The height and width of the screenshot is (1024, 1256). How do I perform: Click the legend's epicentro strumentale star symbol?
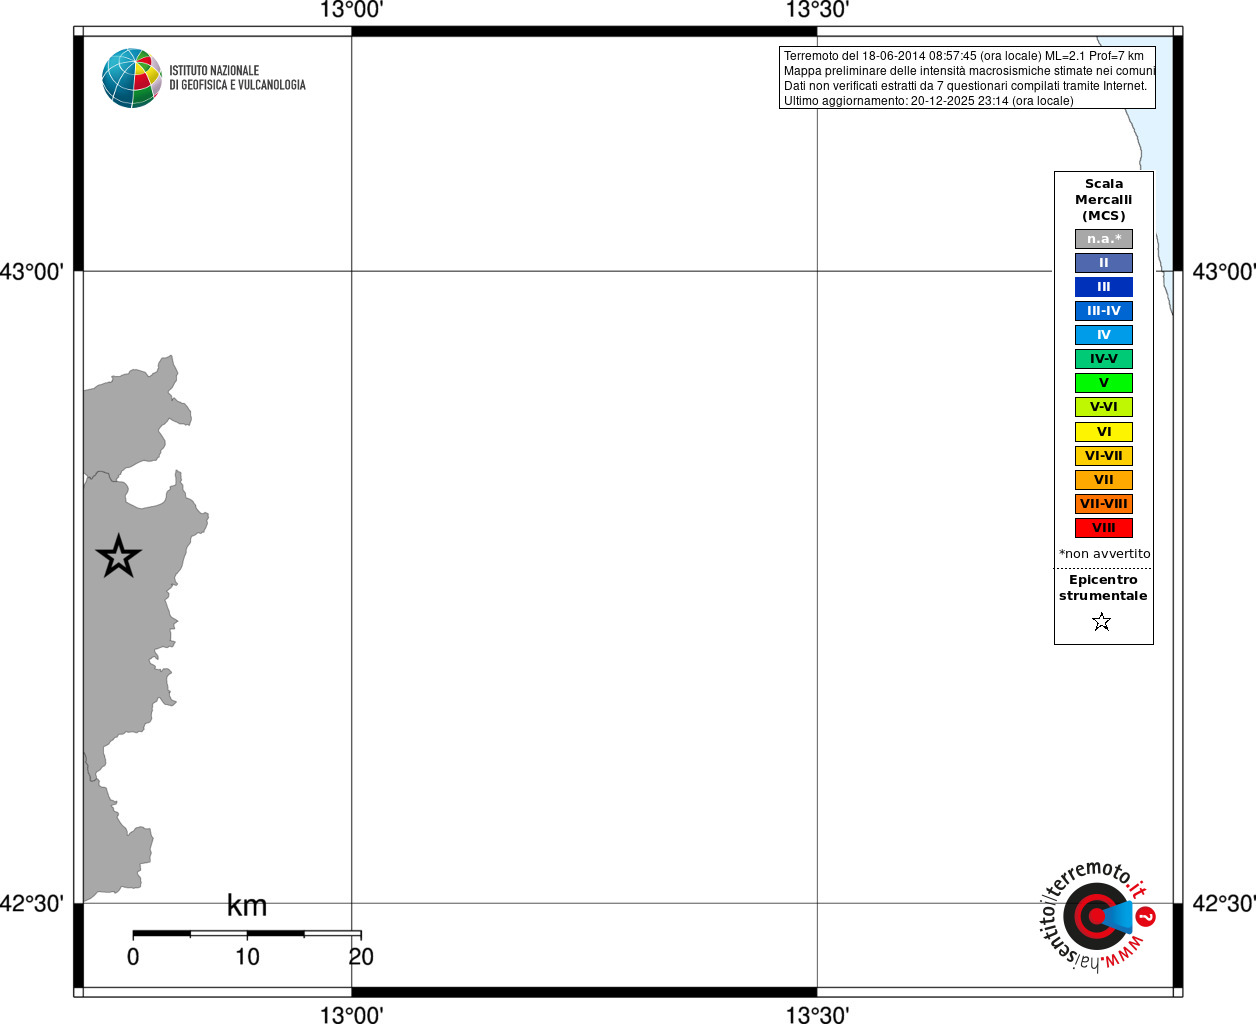[x=1102, y=622]
